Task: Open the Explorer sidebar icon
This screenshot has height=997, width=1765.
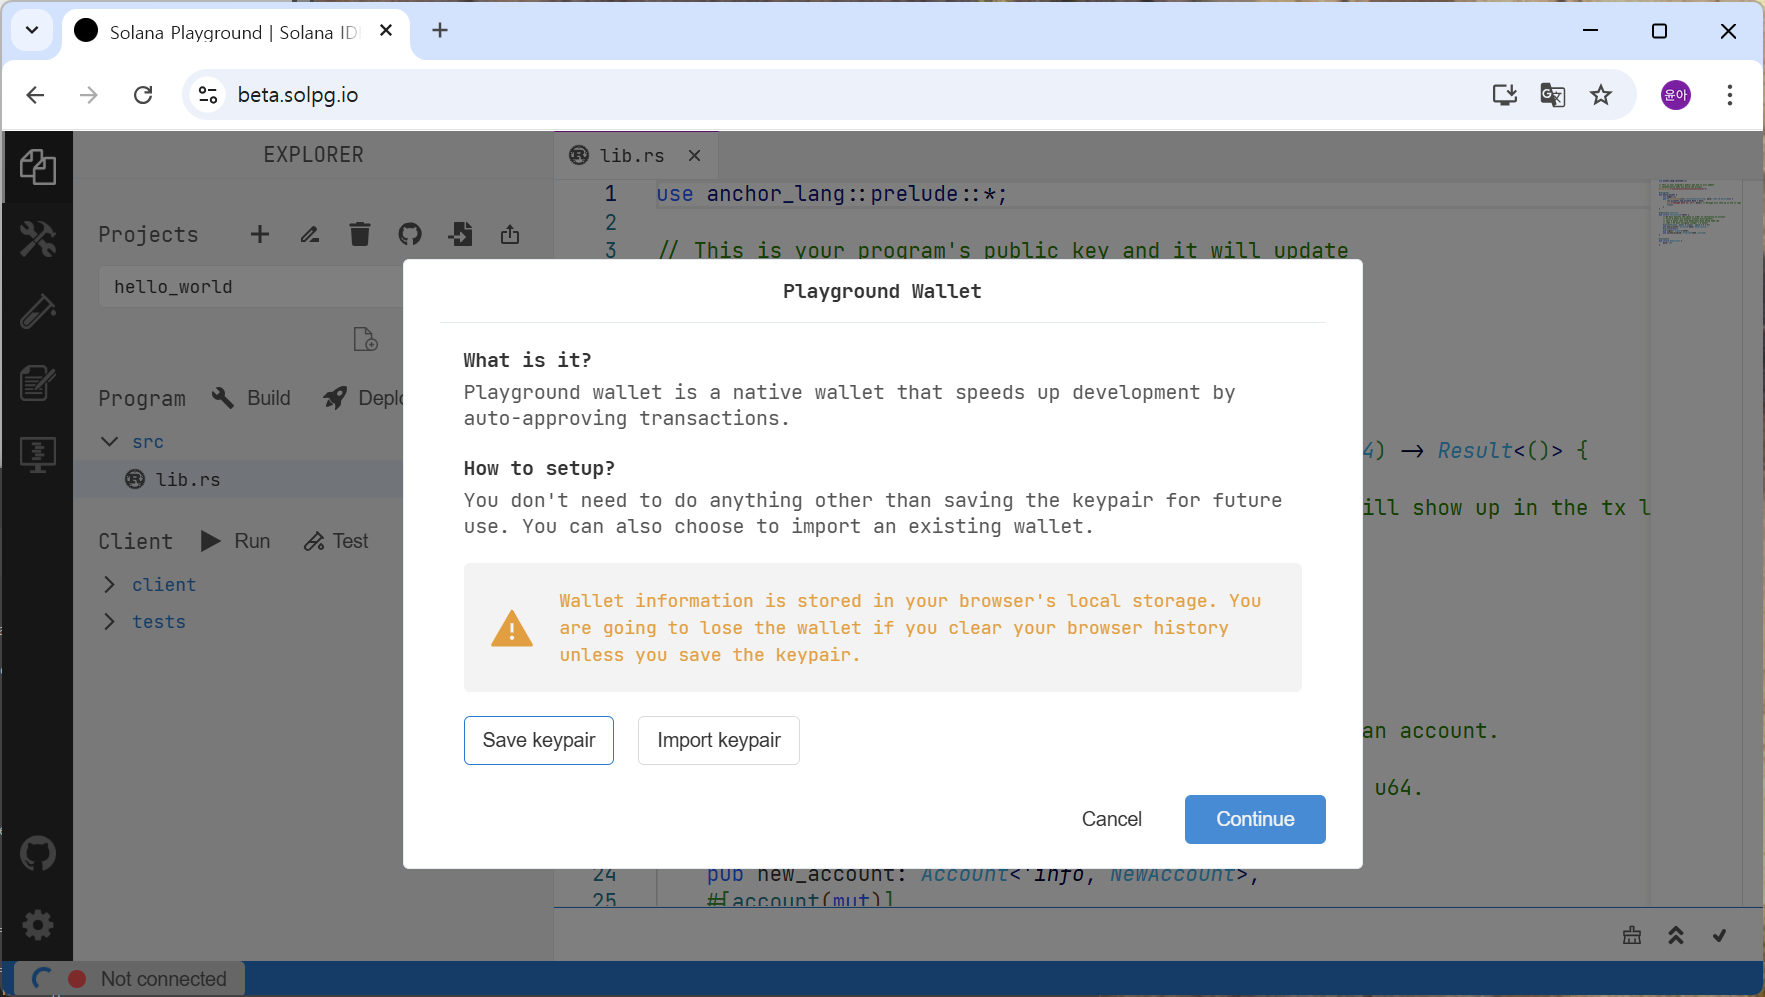Action: click(x=37, y=167)
